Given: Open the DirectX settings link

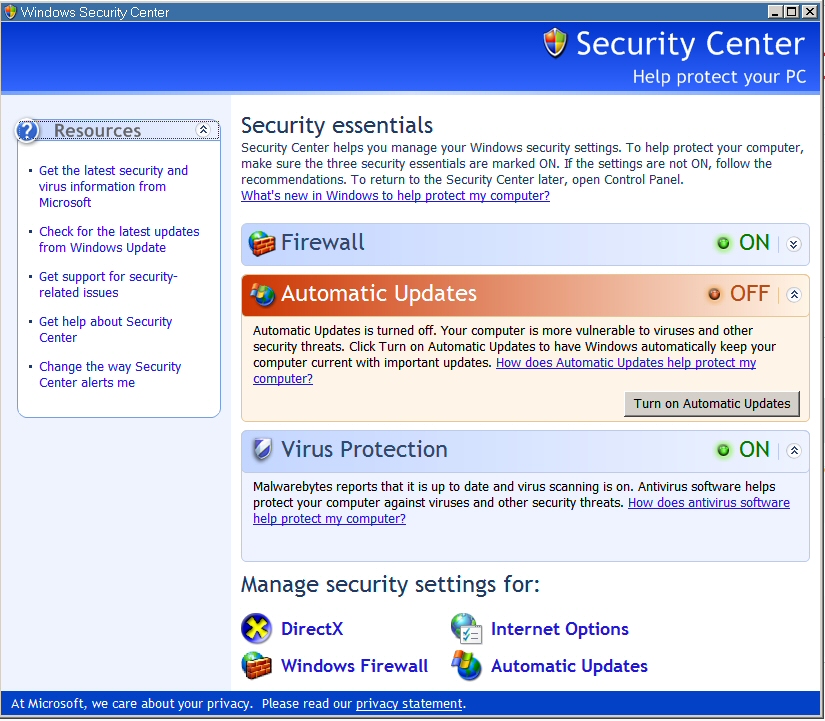Looking at the screenshot, I should pos(312,629).
